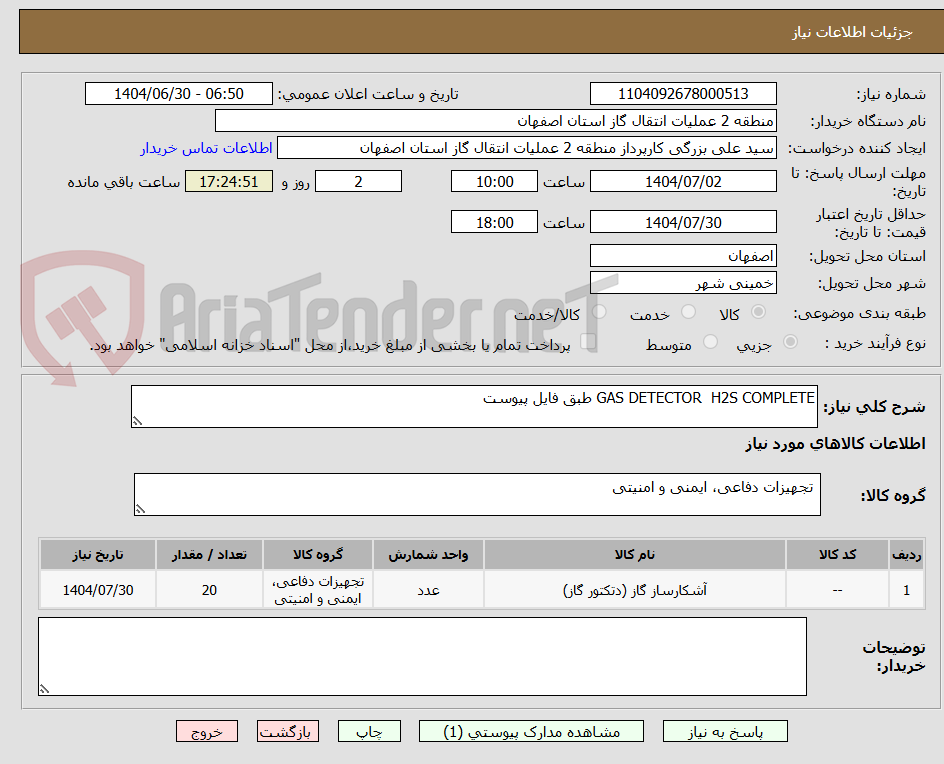Image resolution: width=944 pixels, height=764 pixels.
Task: Click the خروج exit button
Action: coord(207,731)
